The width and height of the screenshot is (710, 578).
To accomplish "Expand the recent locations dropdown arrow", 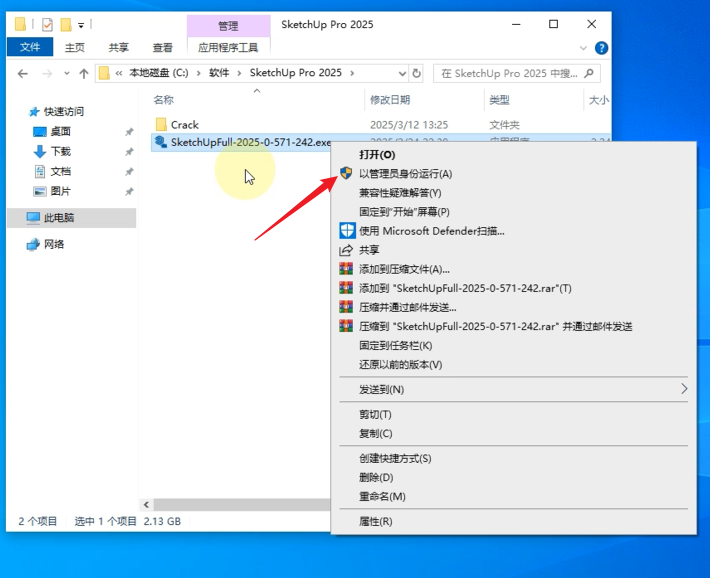I will (67, 73).
